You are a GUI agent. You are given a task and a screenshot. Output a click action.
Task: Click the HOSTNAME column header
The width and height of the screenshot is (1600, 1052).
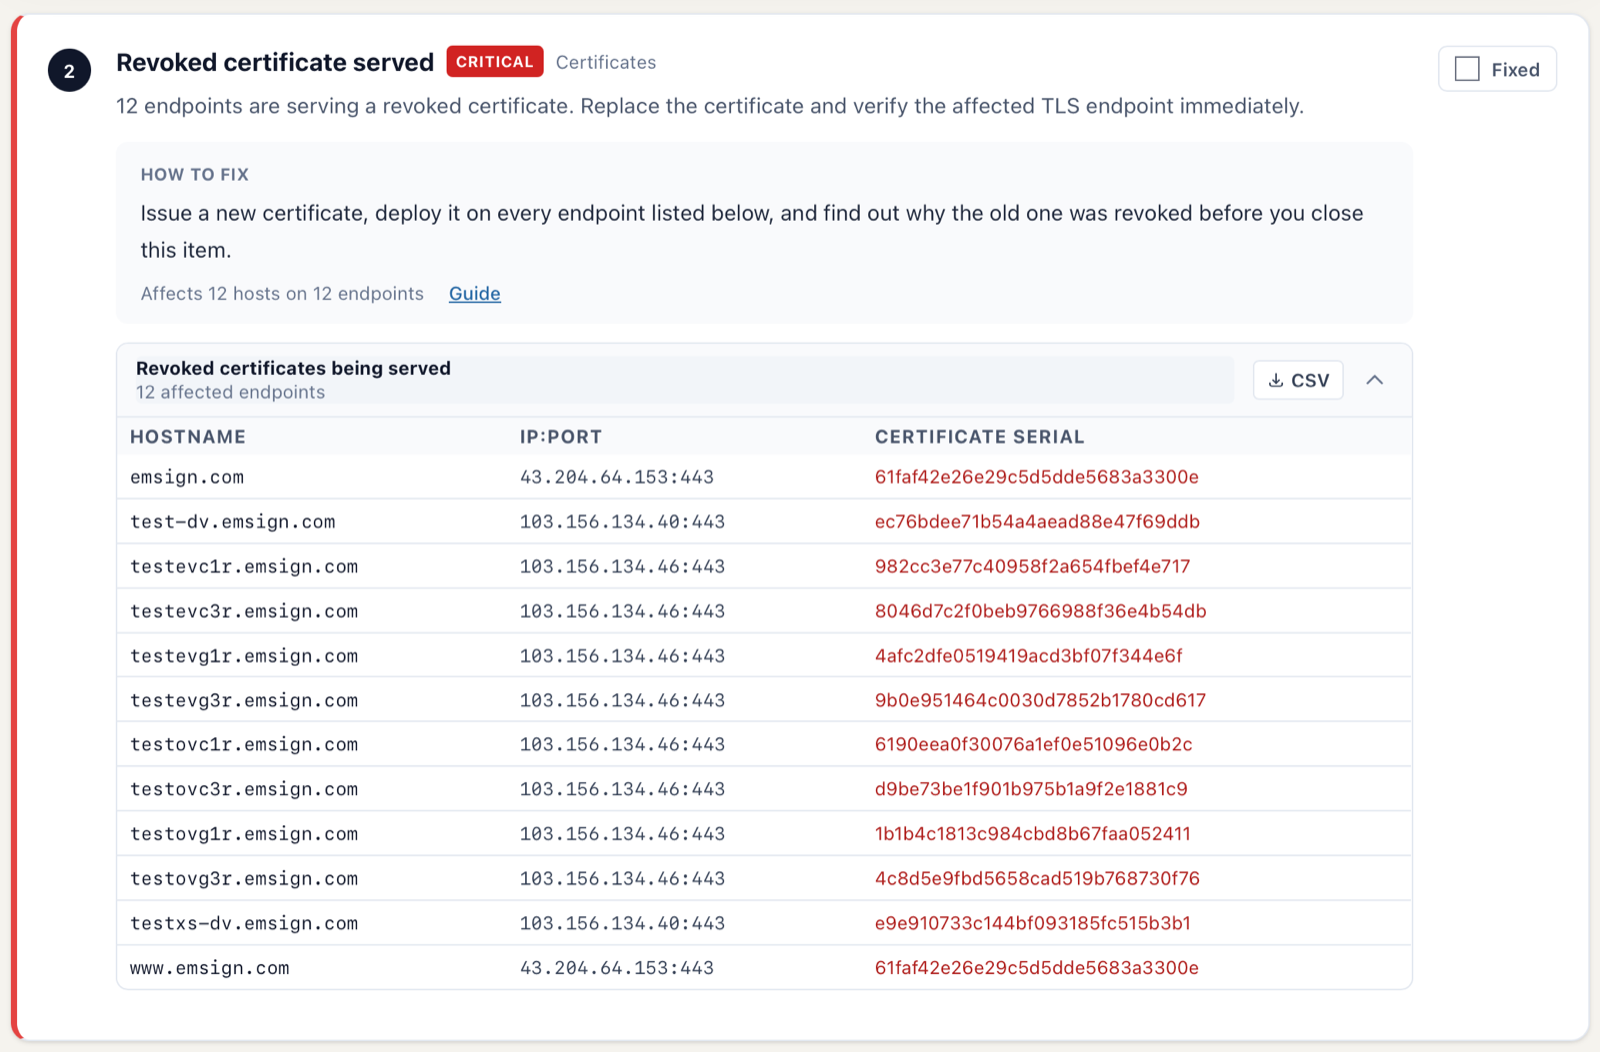188,437
